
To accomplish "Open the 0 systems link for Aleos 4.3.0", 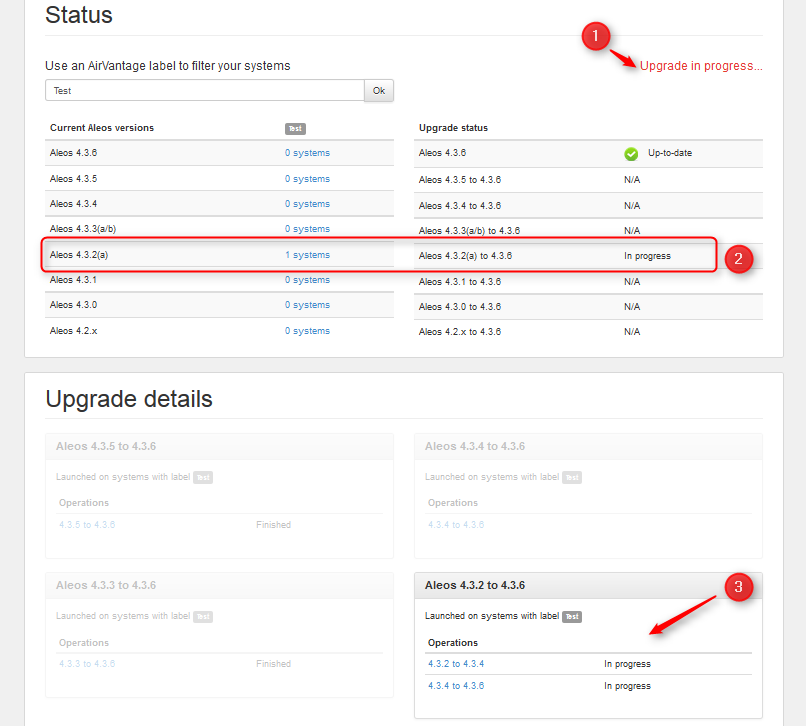I will [x=307, y=305].
